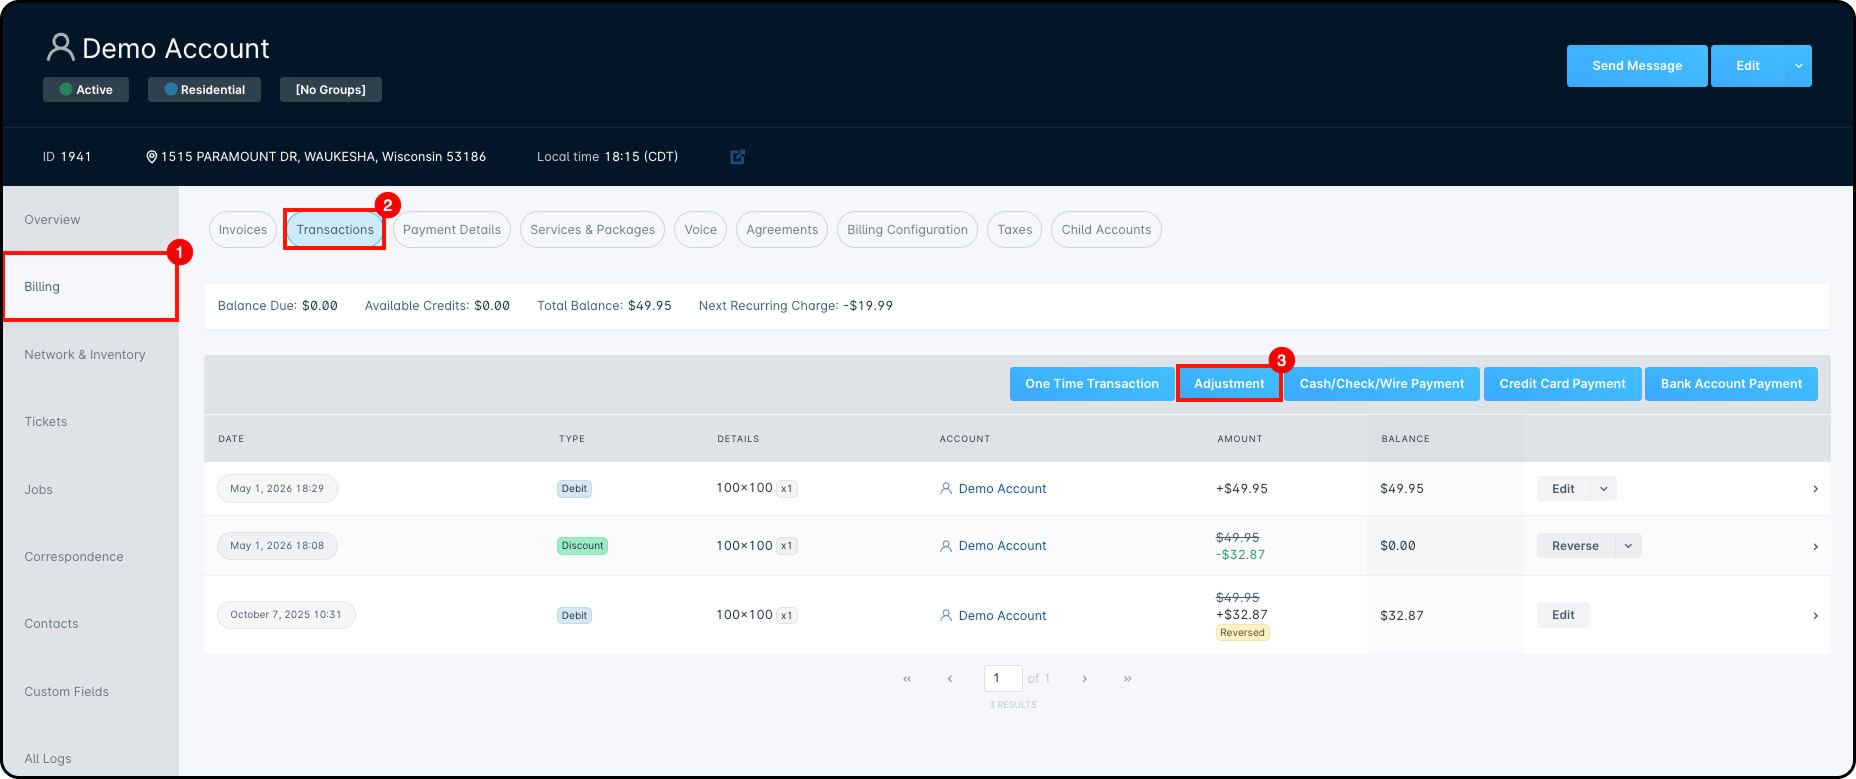Go to the next results page

click(1084, 678)
